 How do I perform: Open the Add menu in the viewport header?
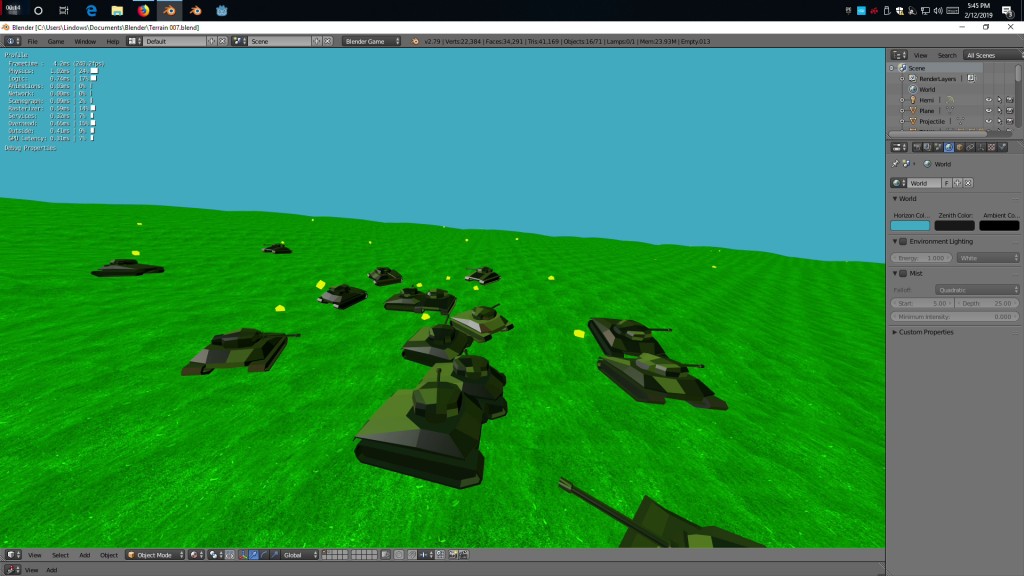coord(86,555)
